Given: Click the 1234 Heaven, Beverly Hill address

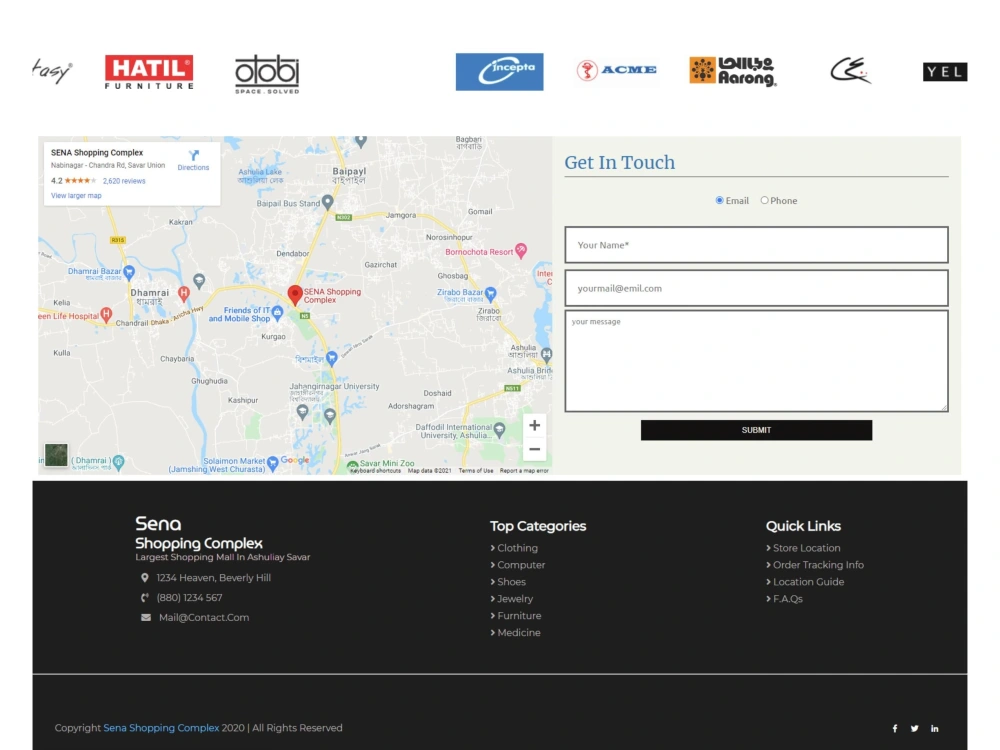Looking at the screenshot, I should (x=214, y=578).
